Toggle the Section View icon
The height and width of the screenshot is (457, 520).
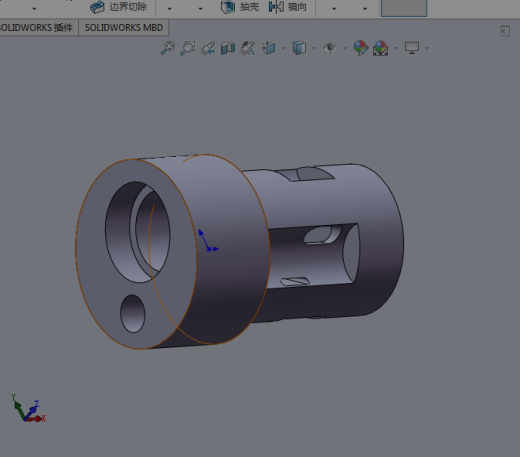228,48
